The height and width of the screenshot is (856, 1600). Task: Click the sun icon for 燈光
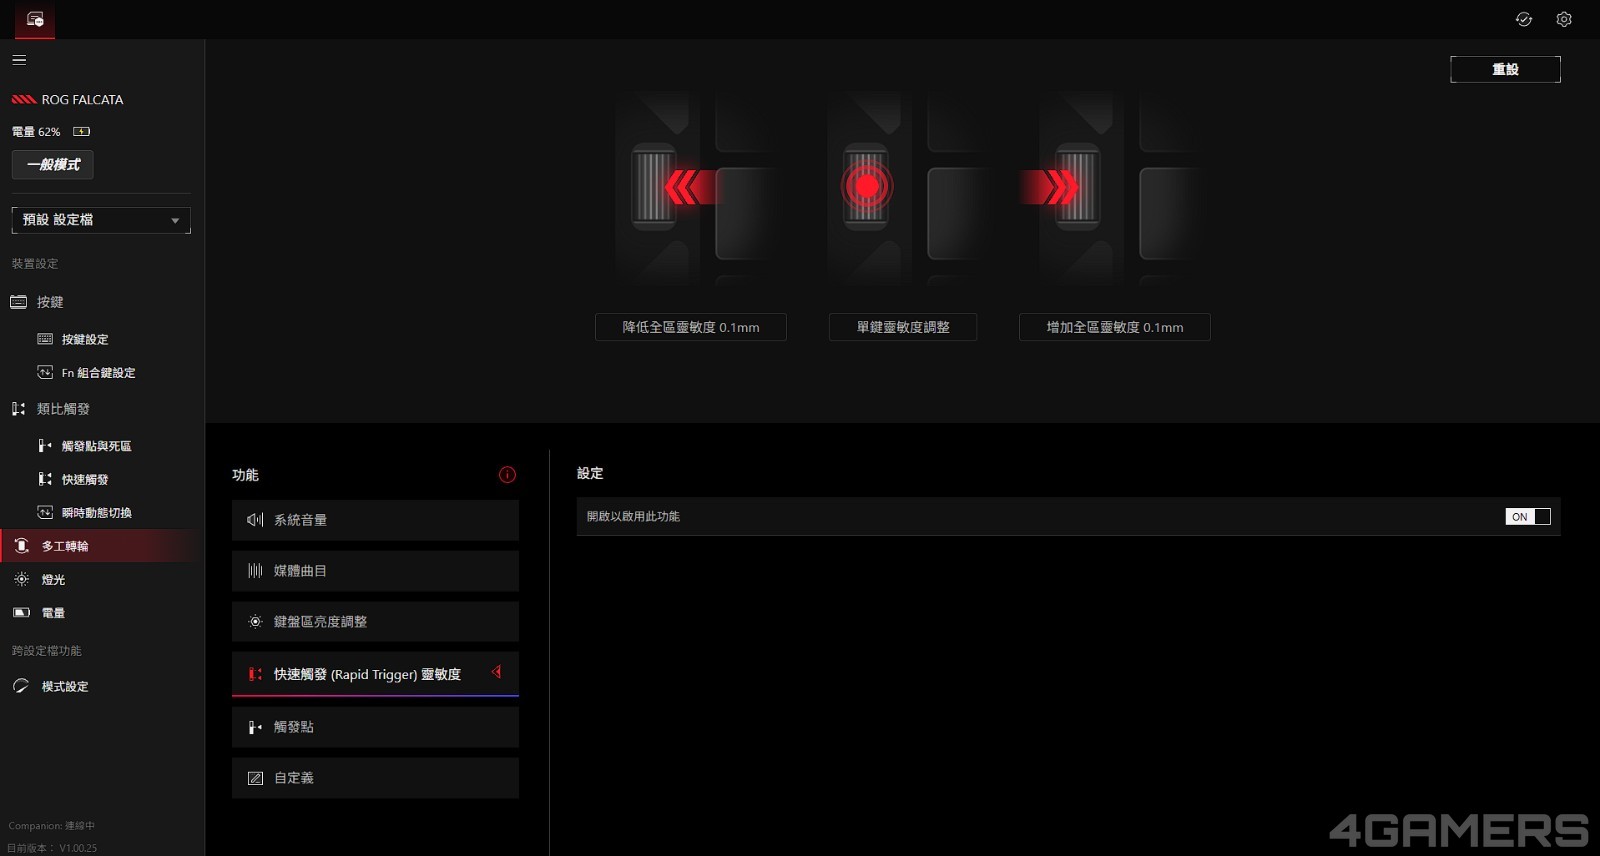(x=22, y=579)
